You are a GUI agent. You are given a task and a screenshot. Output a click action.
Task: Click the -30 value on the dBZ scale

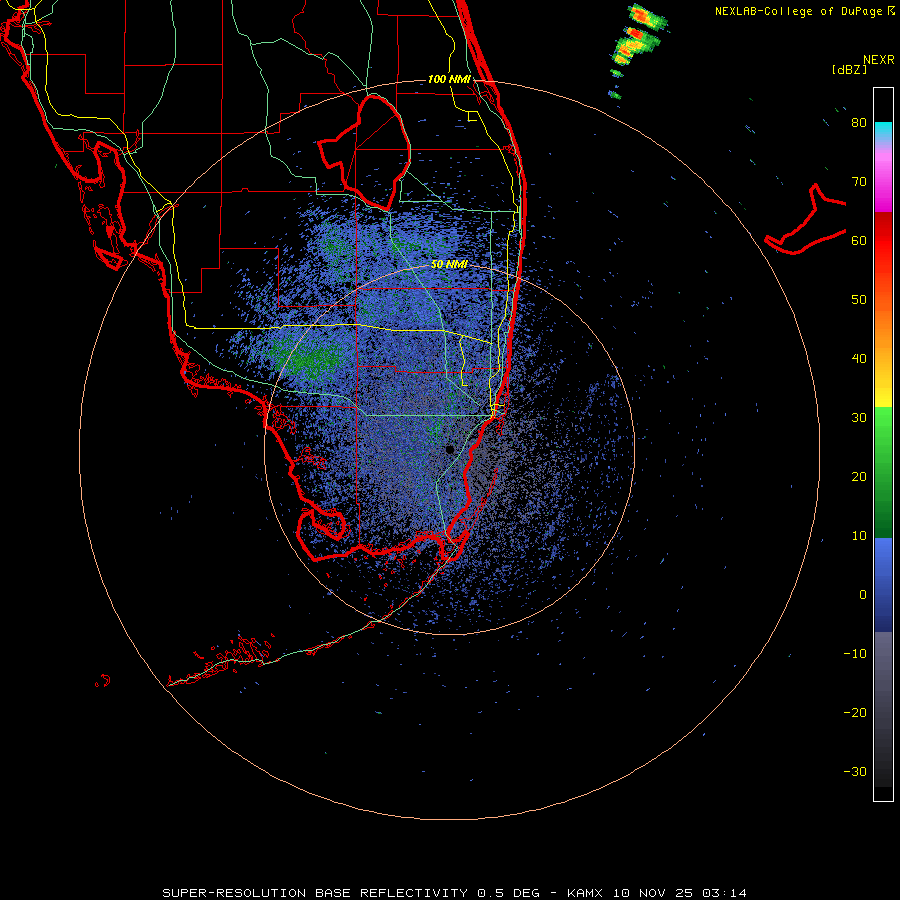pyautogui.click(x=855, y=772)
